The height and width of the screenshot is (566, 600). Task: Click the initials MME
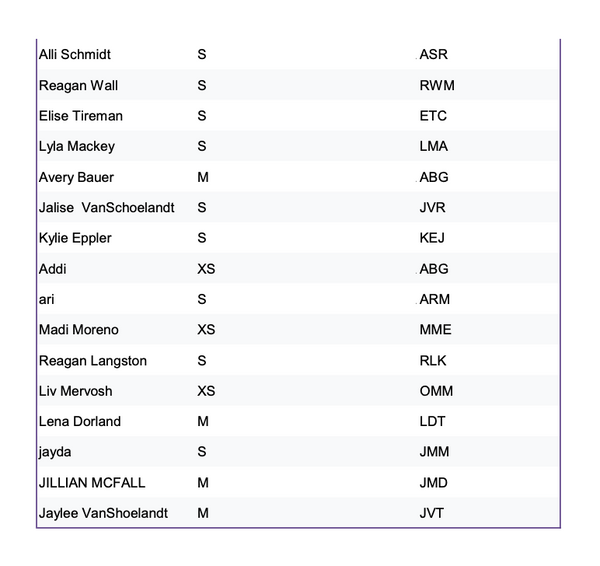(x=435, y=330)
